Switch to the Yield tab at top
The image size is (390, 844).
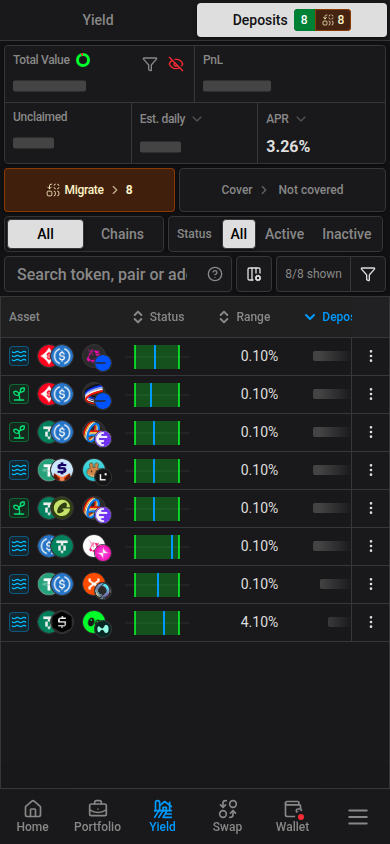(98, 20)
